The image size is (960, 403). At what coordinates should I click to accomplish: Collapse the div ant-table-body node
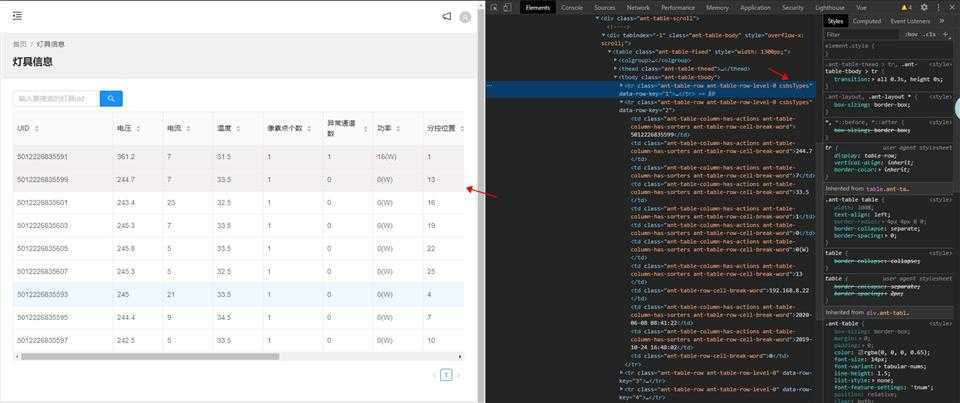[604, 36]
